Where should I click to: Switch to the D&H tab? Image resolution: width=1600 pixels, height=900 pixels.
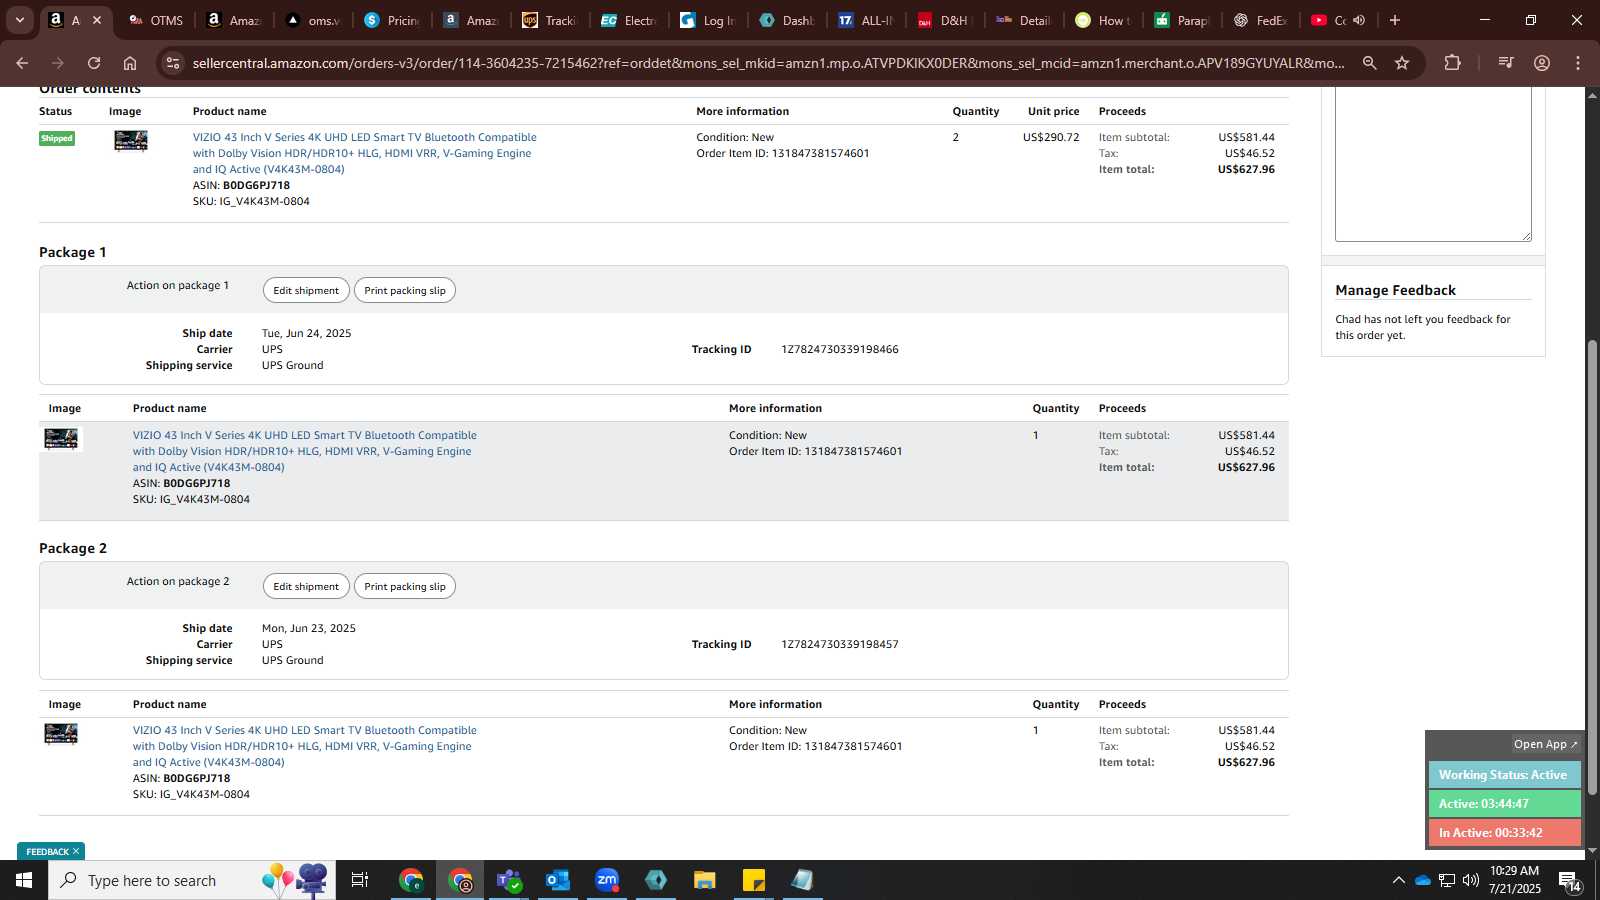(x=944, y=20)
